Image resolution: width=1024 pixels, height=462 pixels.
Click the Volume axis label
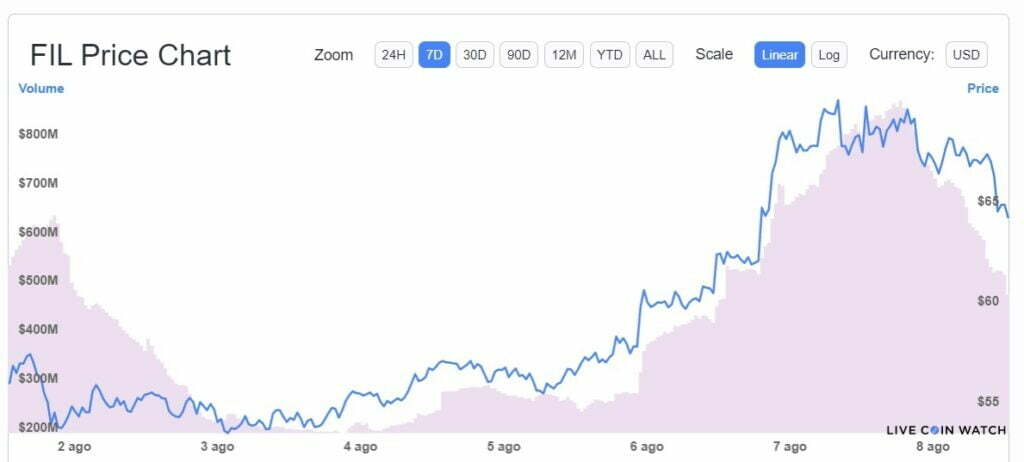pos(41,88)
